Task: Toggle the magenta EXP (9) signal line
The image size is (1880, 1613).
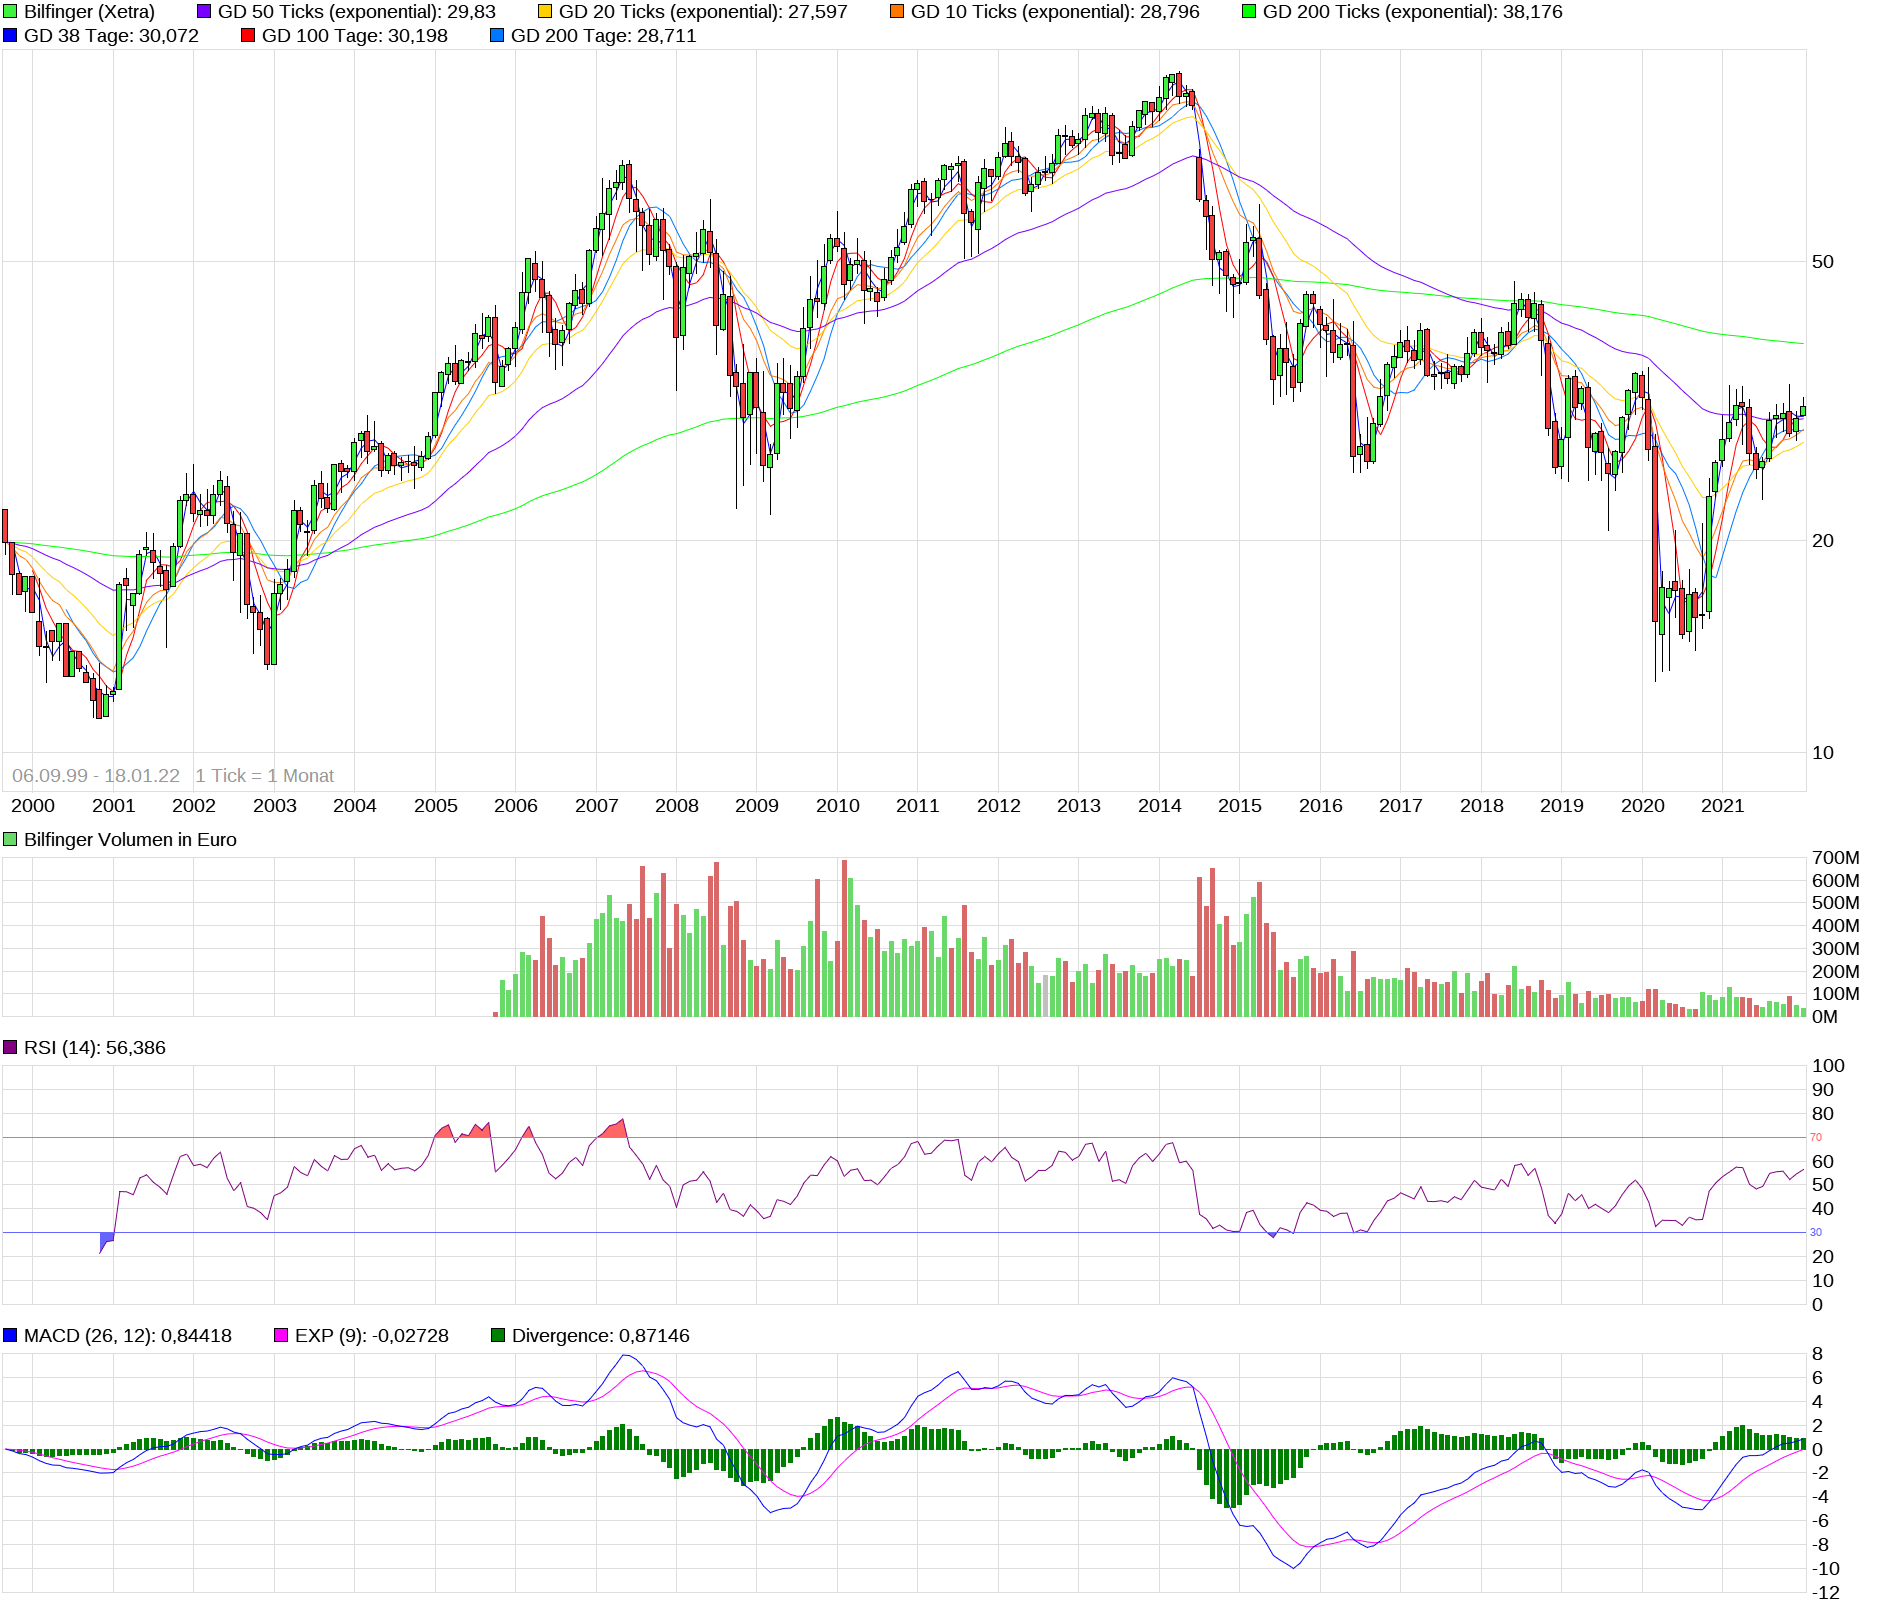Action: point(283,1335)
